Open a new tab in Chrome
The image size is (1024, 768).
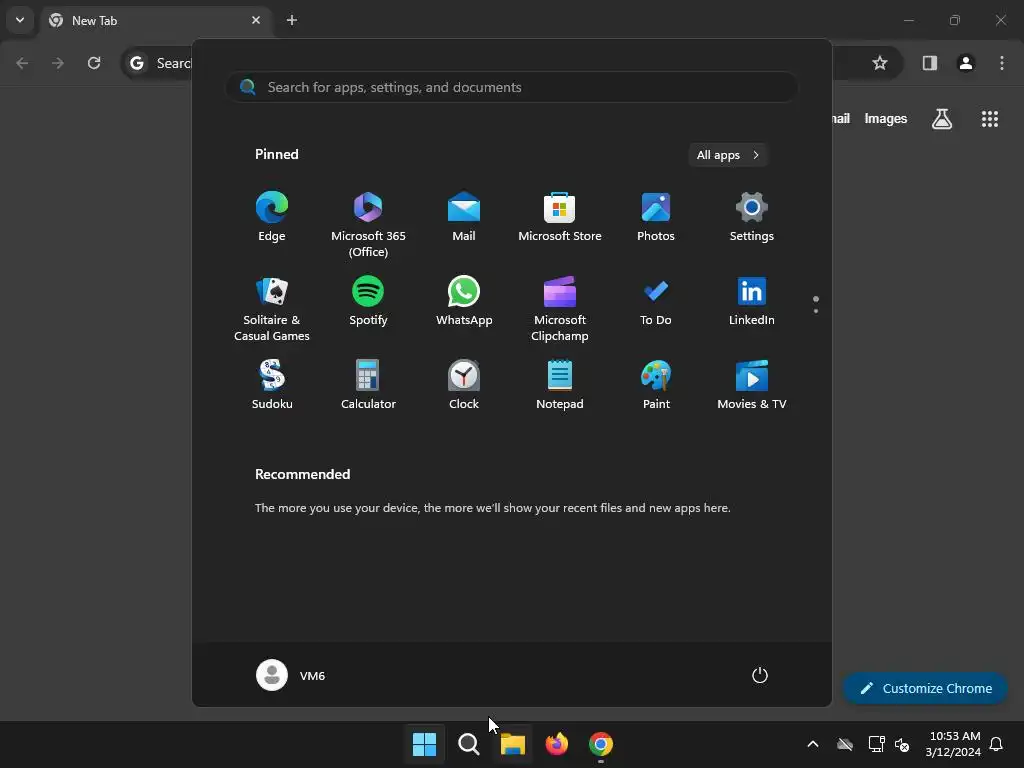(x=292, y=20)
